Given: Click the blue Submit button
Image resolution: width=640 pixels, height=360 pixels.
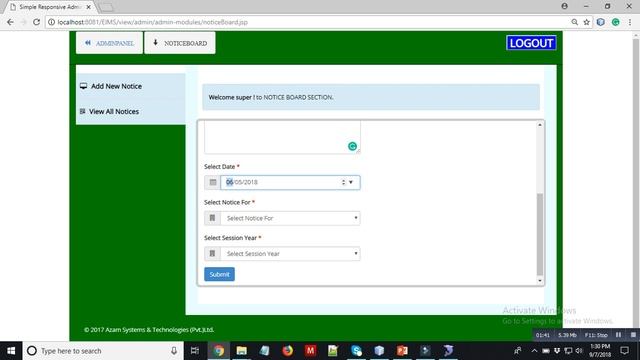Looking at the screenshot, I should tap(219, 274).
